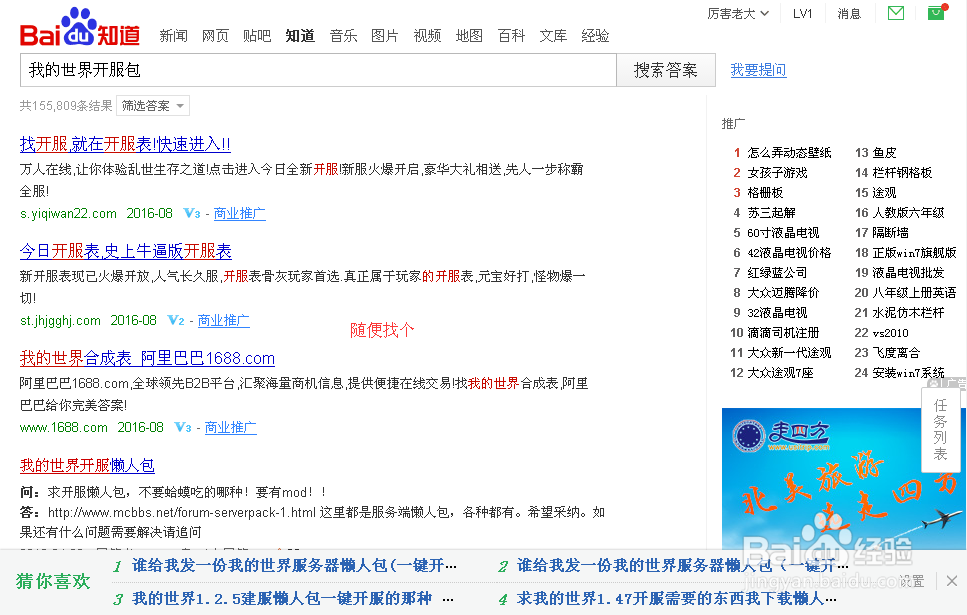The width and height of the screenshot is (967, 615).
Task: Click V2 badge beside st.jhjgghj.com result
Action: pos(176,320)
